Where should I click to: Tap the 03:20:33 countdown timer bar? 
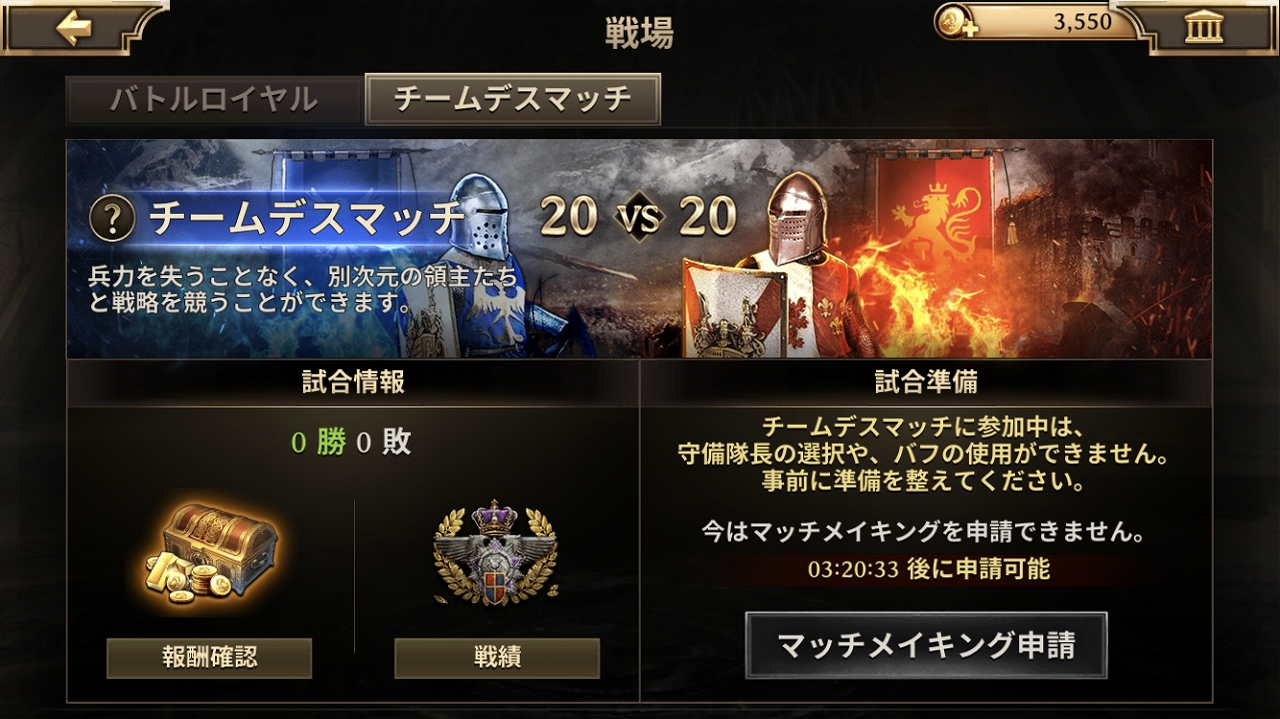(x=927, y=570)
